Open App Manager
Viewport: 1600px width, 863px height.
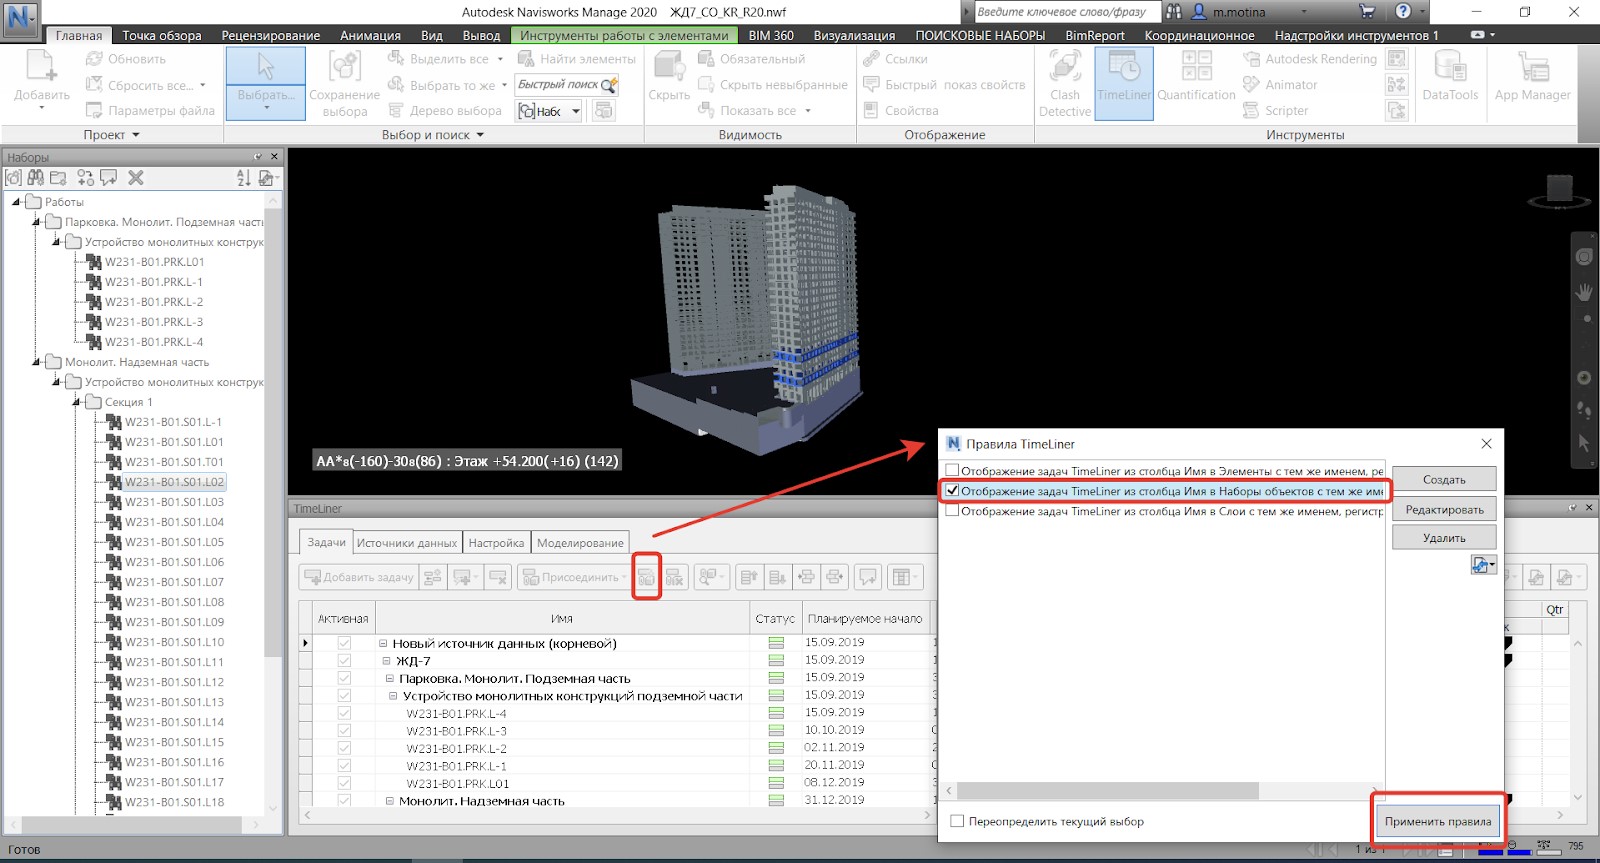(1532, 77)
